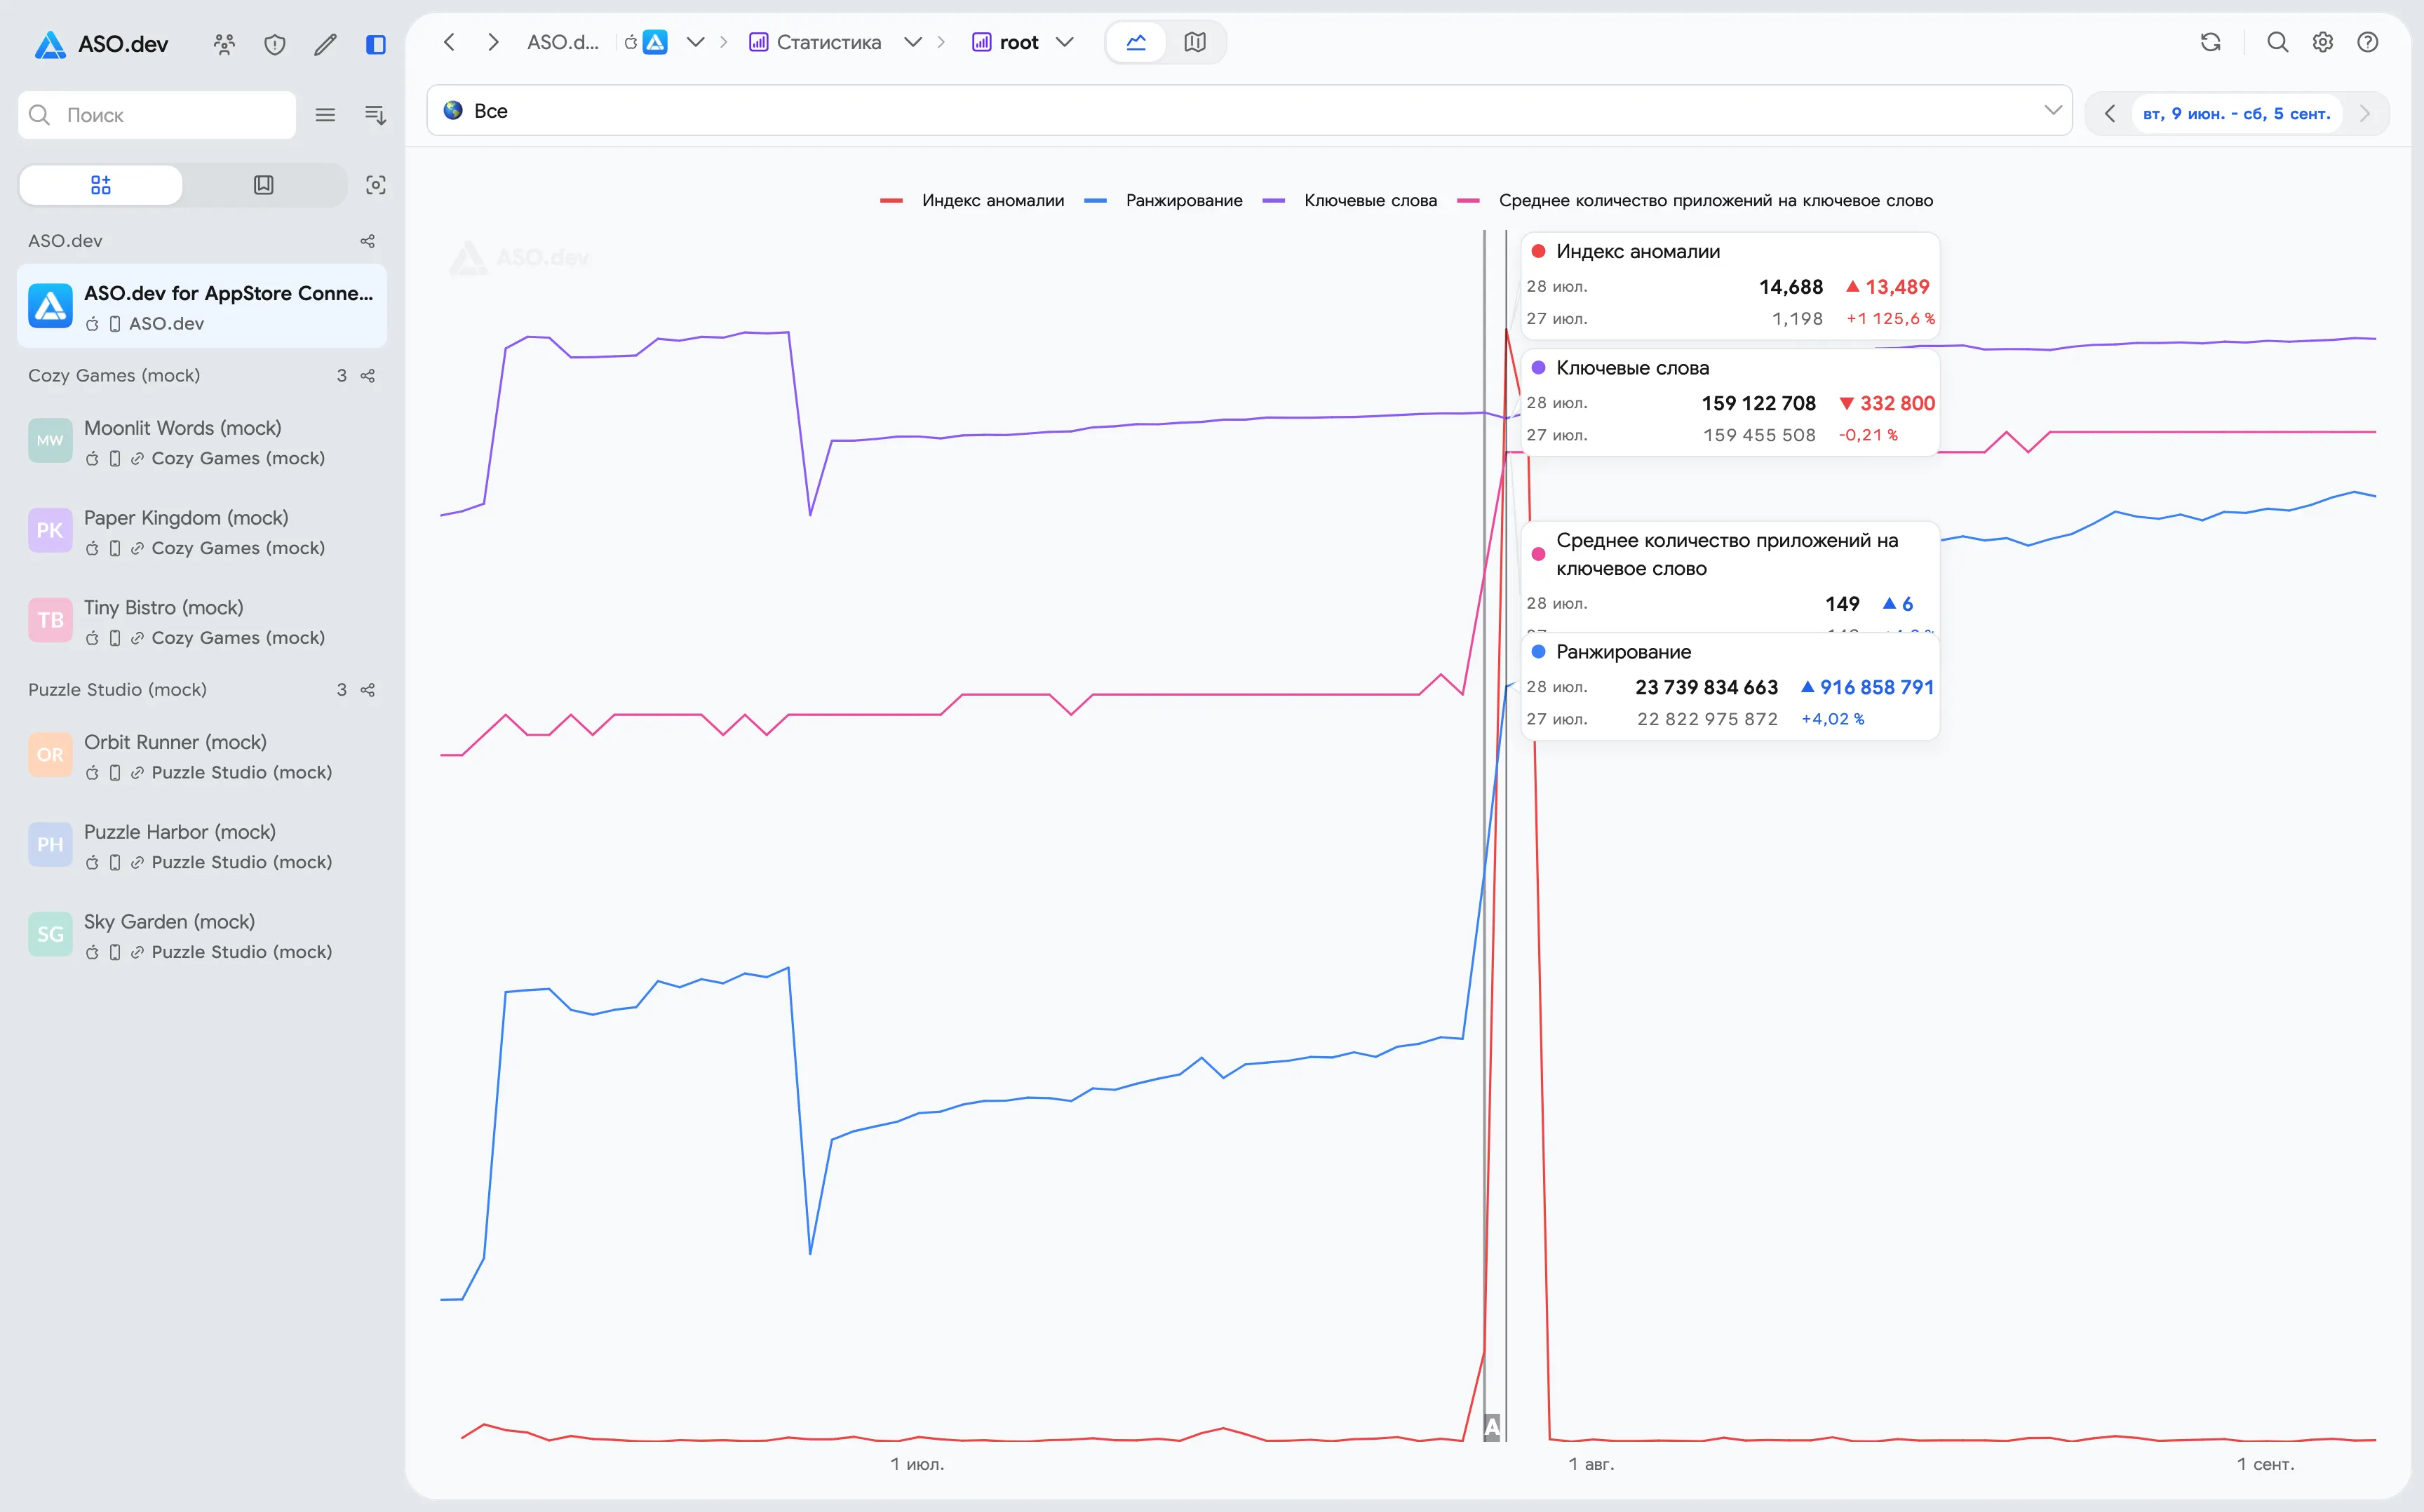The image size is (2424, 1512).
Task: Expand the app breadcrumb dropdown chevron
Action: (x=695, y=42)
